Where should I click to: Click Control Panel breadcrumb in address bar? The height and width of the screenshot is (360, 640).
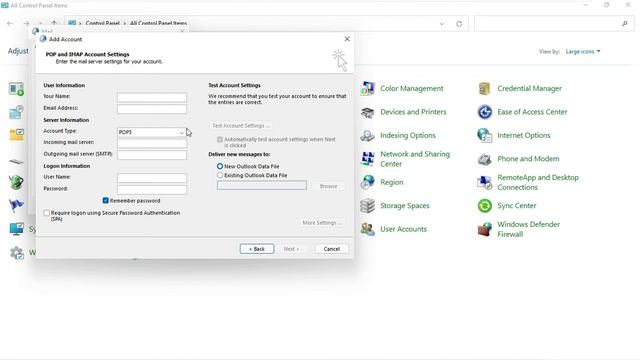pyautogui.click(x=102, y=24)
